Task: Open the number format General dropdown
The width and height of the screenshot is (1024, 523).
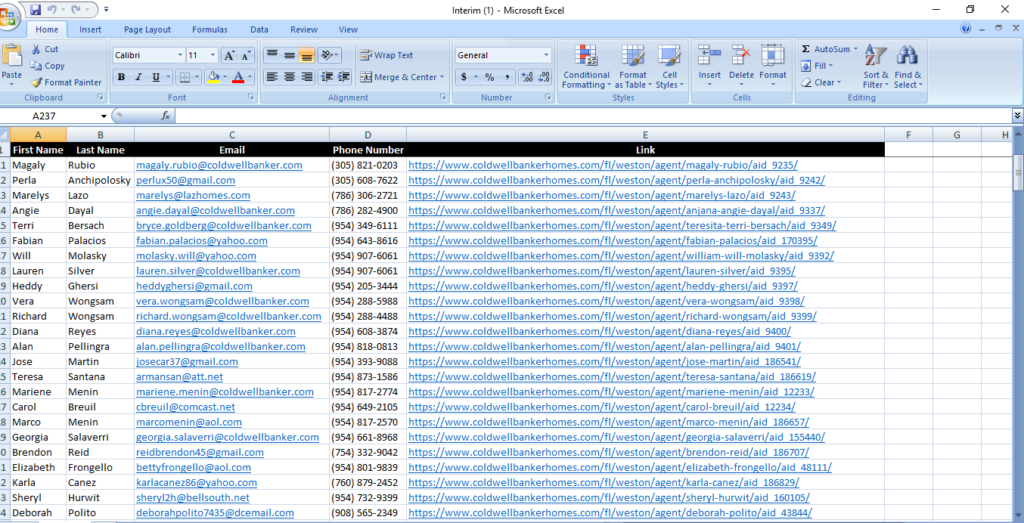Action: (547, 55)
